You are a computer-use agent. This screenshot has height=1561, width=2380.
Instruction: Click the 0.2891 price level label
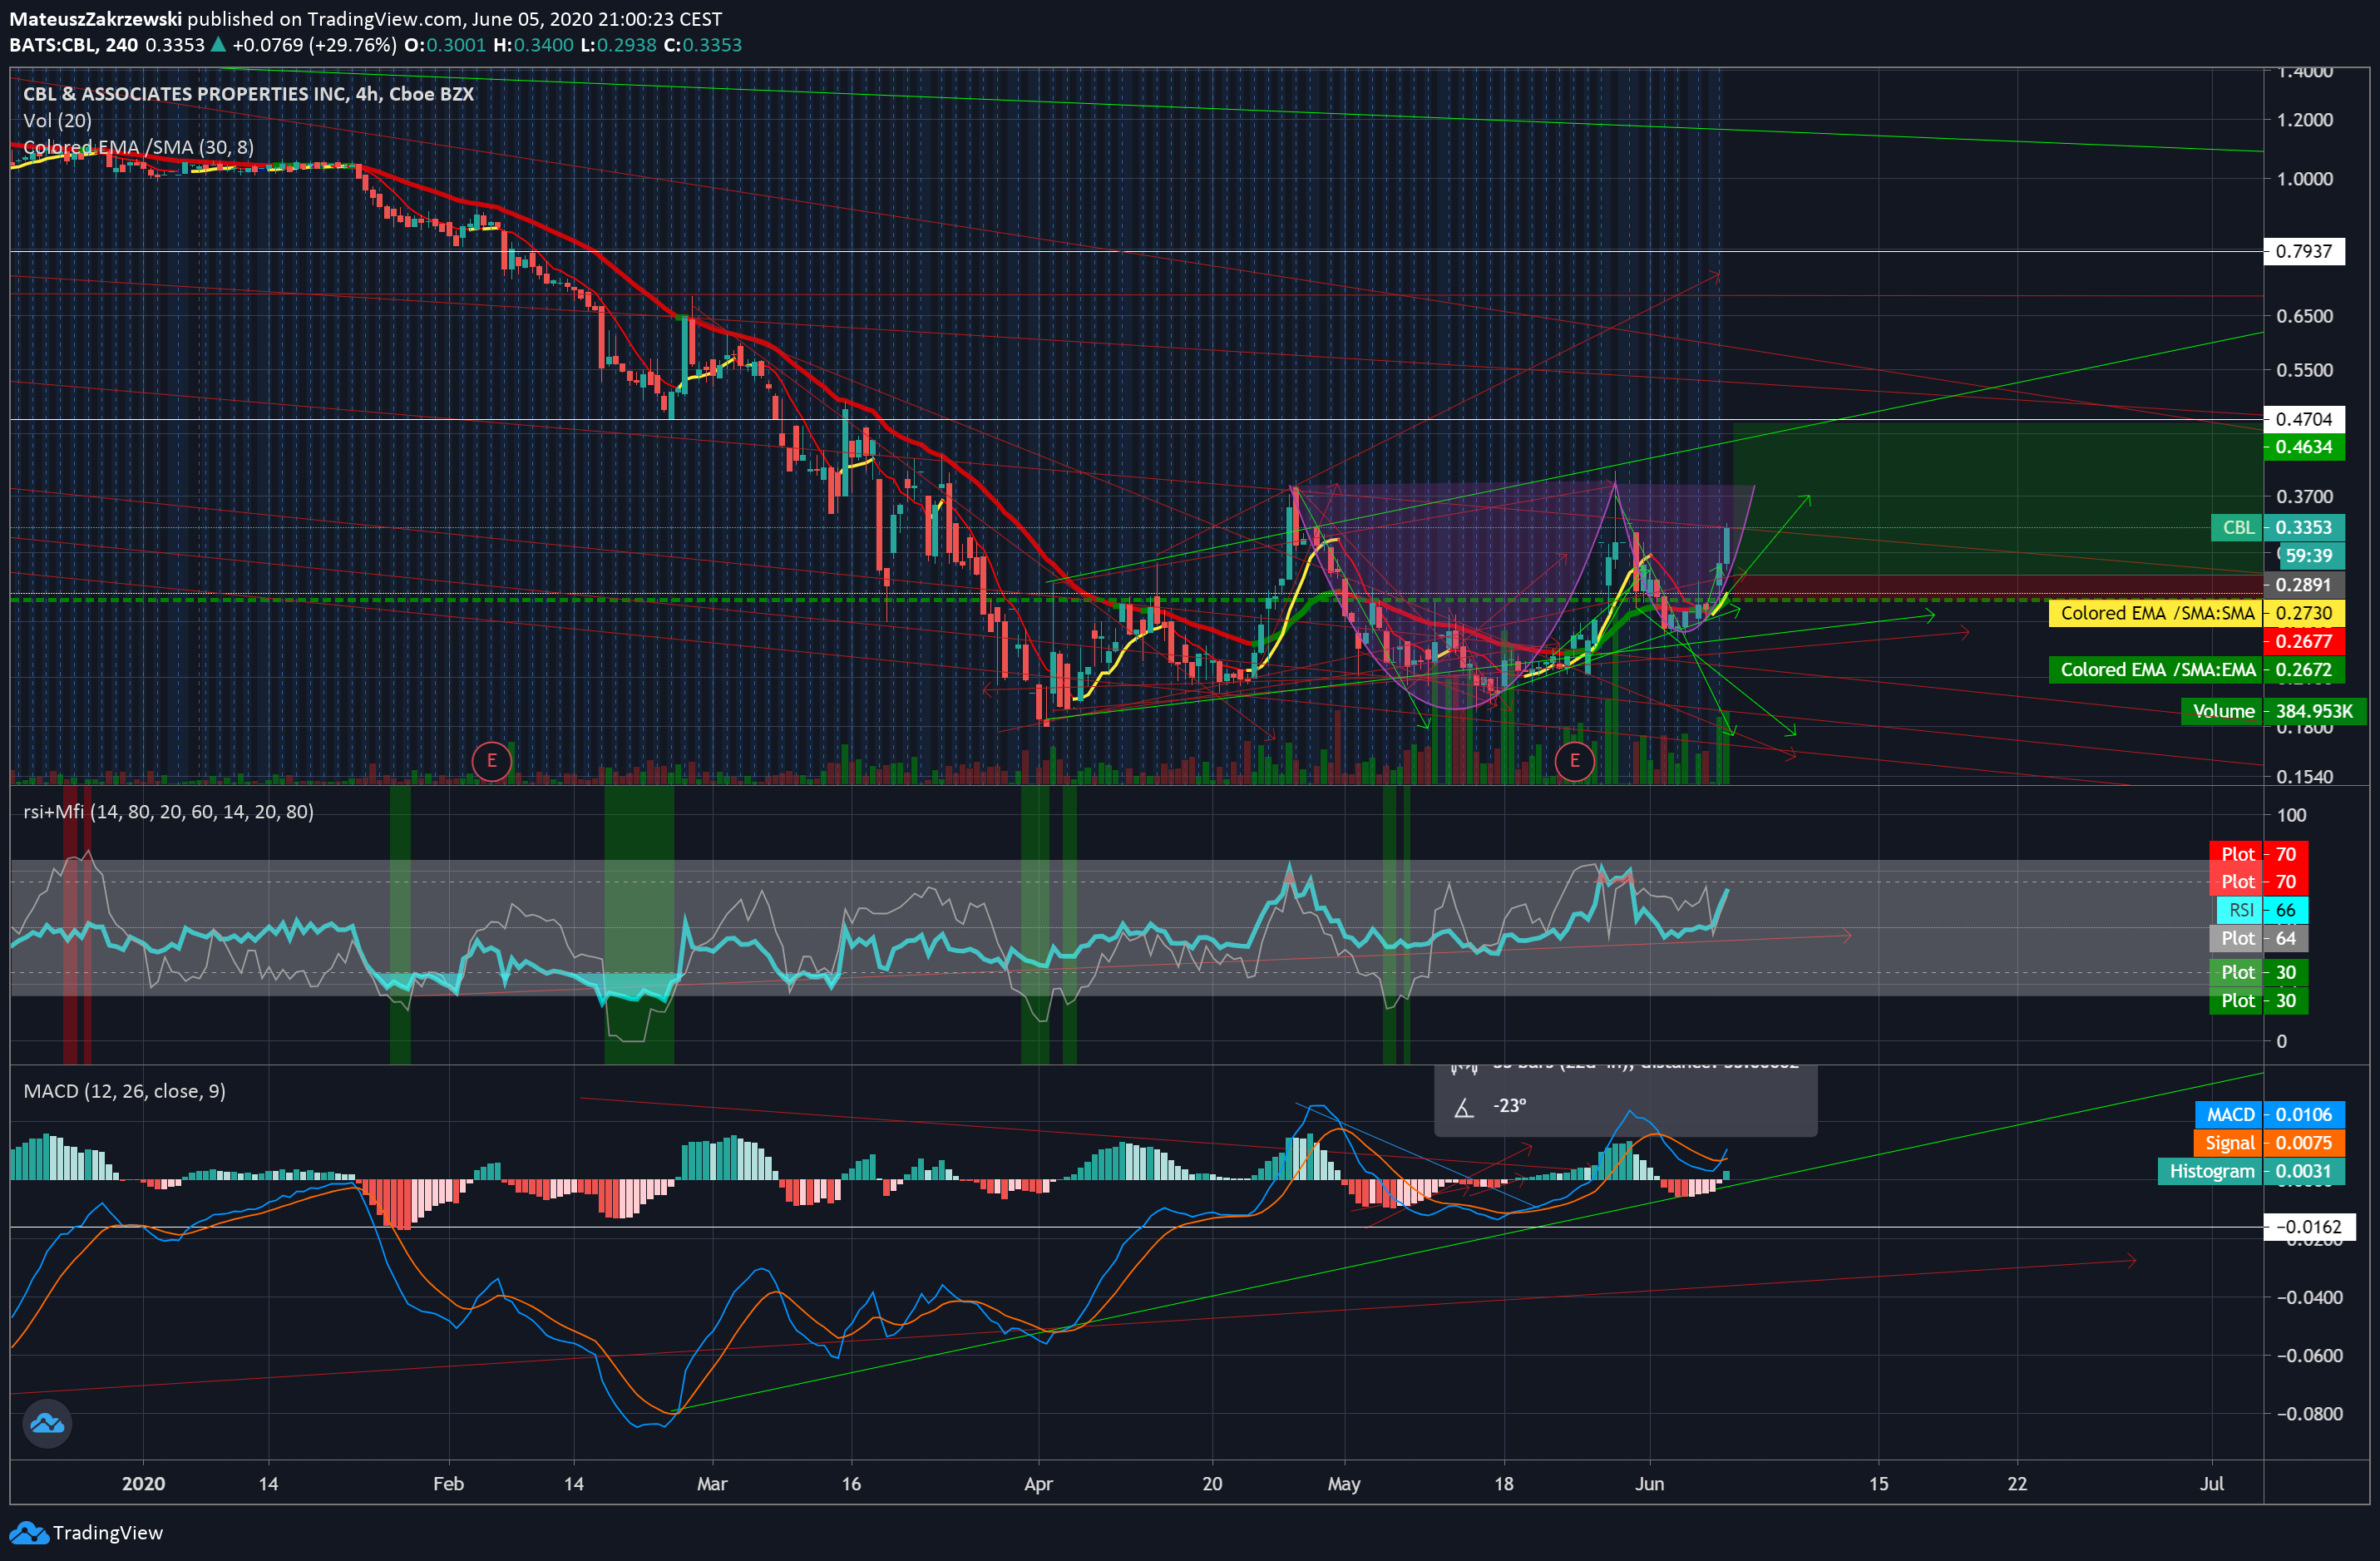[2304, 585]
